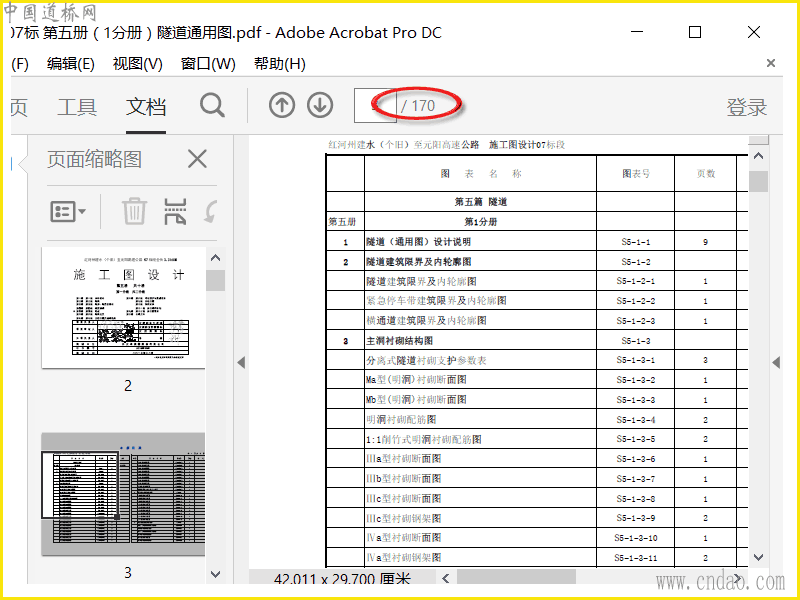
Task: Open the 编辑(E) menu
Action: point(70,64)
